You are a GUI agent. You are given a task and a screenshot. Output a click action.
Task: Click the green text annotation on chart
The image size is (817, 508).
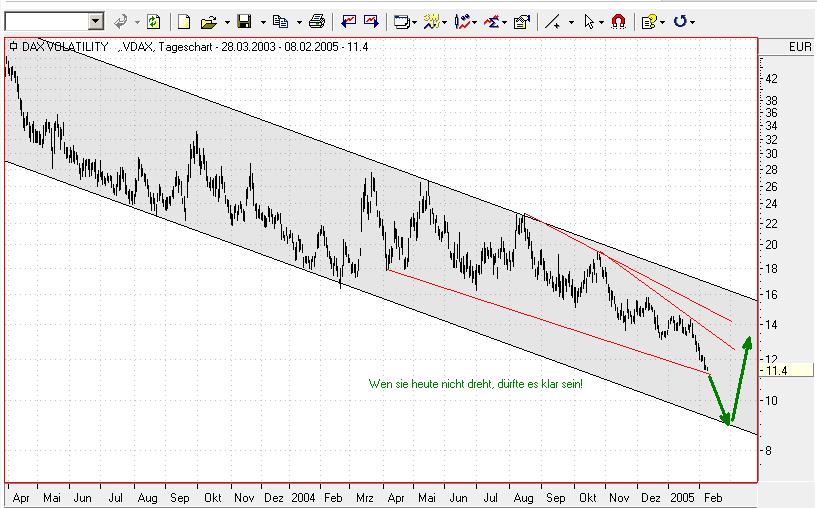476,384
